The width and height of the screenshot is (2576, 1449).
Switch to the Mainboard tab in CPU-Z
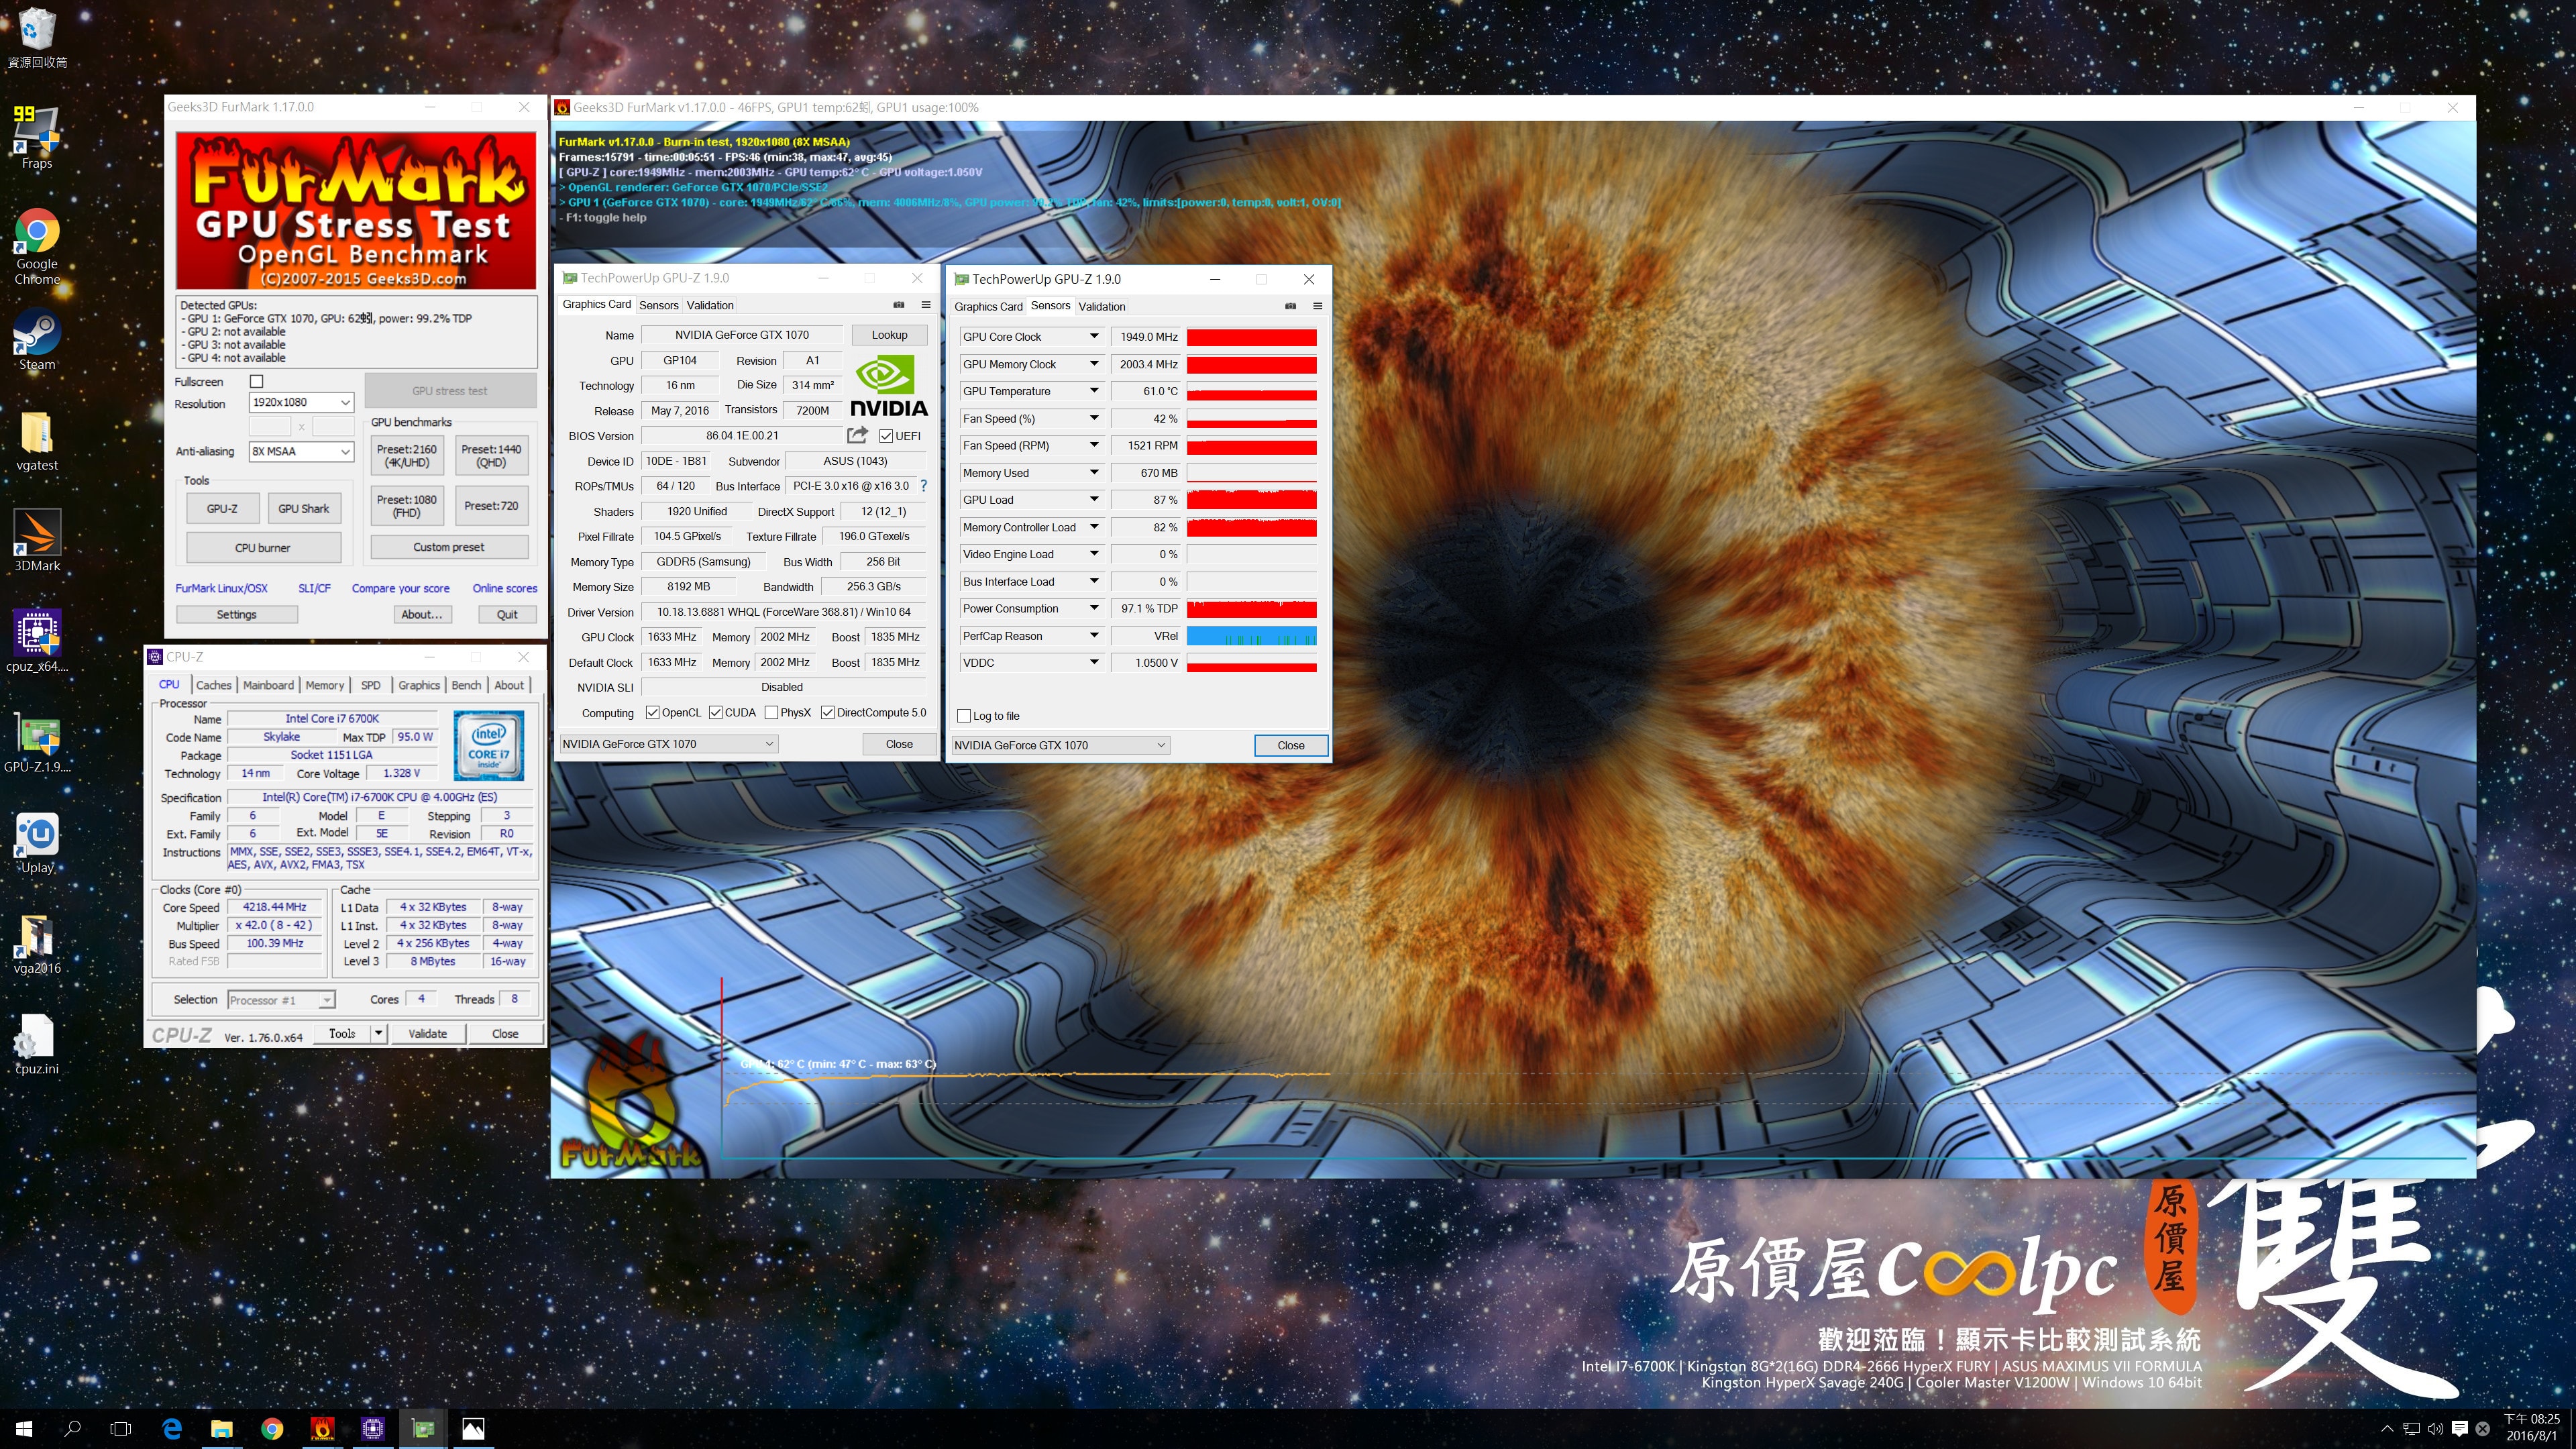pyautogui.click(x=268, y=685)
